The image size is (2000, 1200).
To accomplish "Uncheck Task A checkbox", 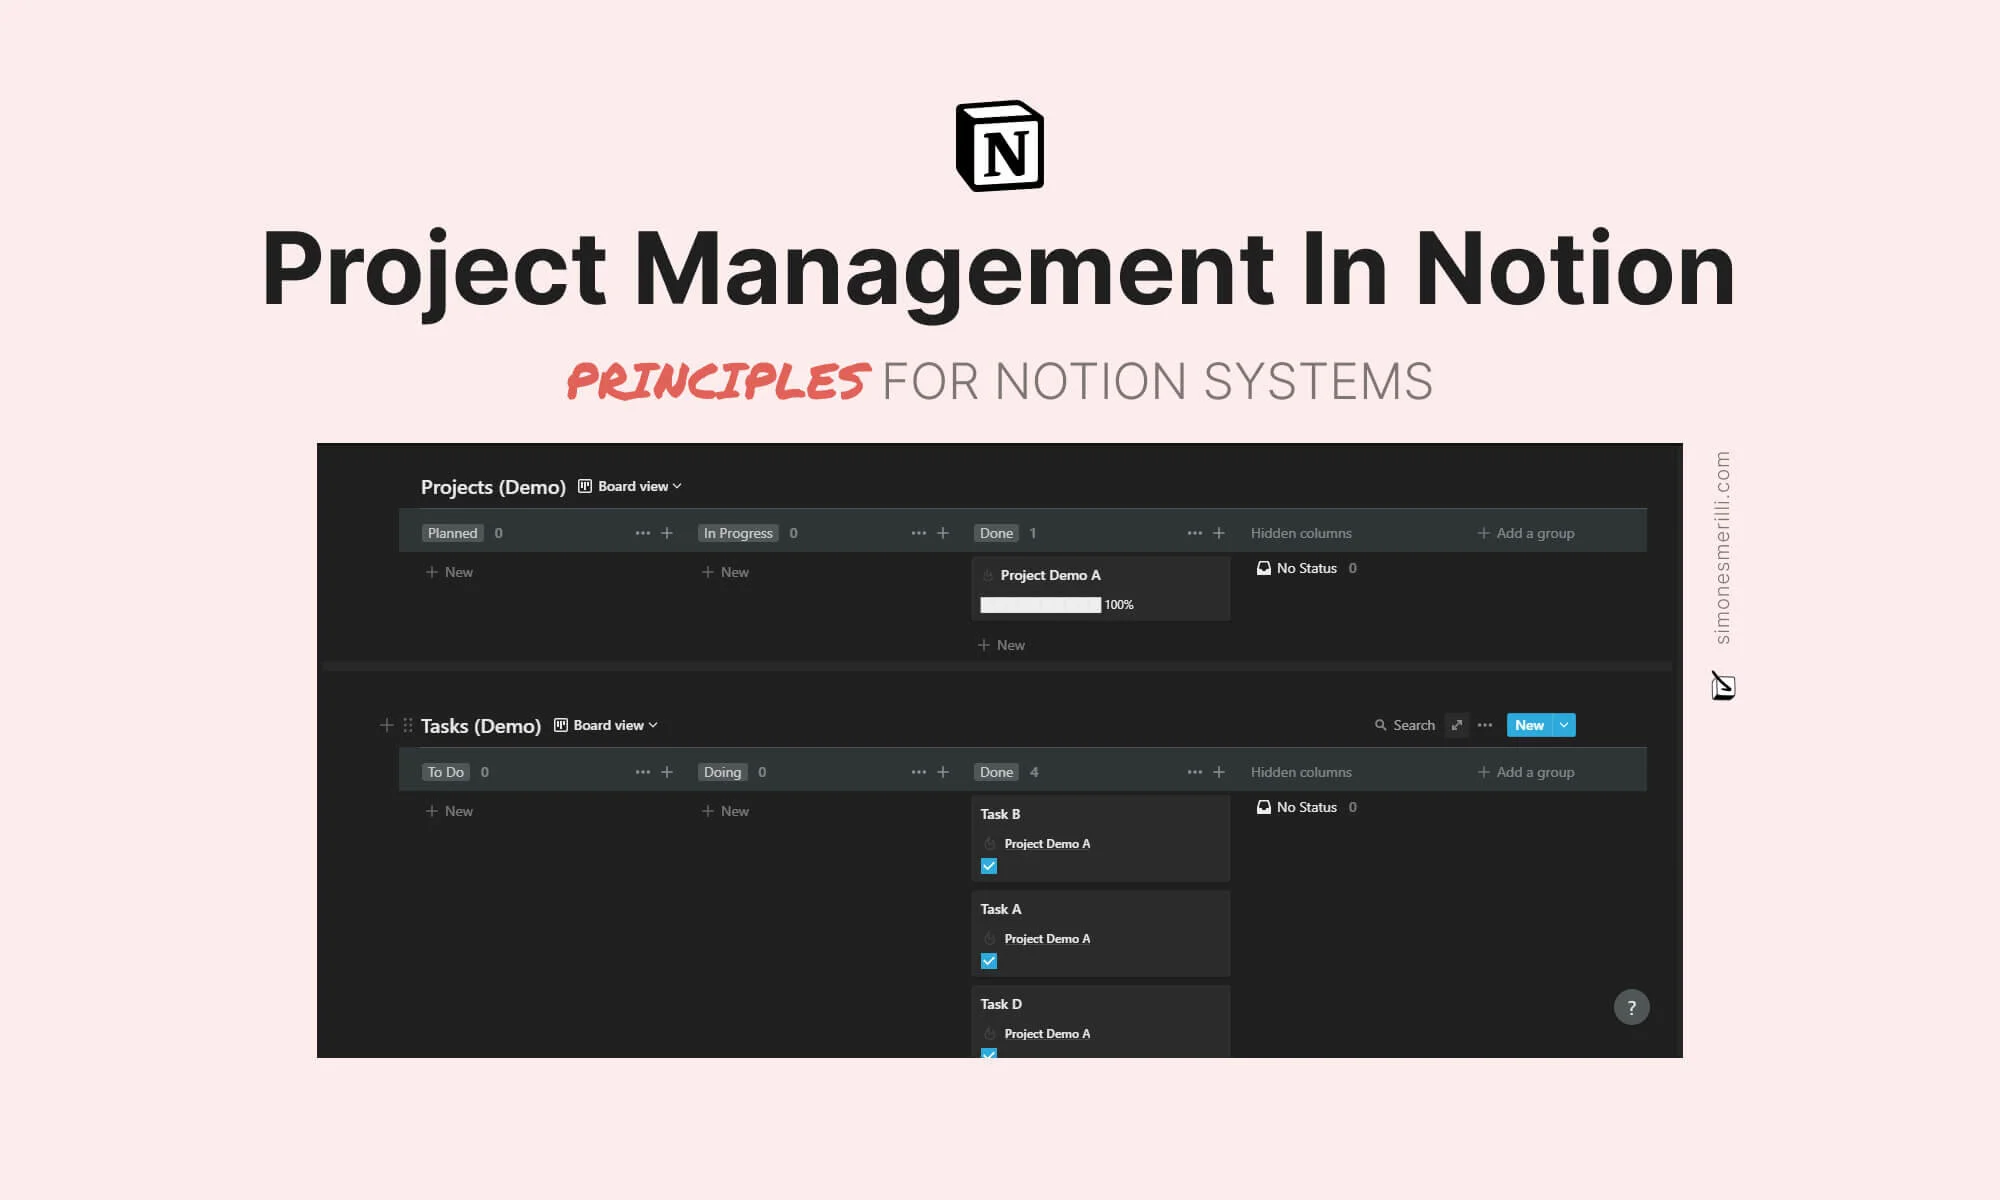I will pyautogui.click(x=989, y=961).
